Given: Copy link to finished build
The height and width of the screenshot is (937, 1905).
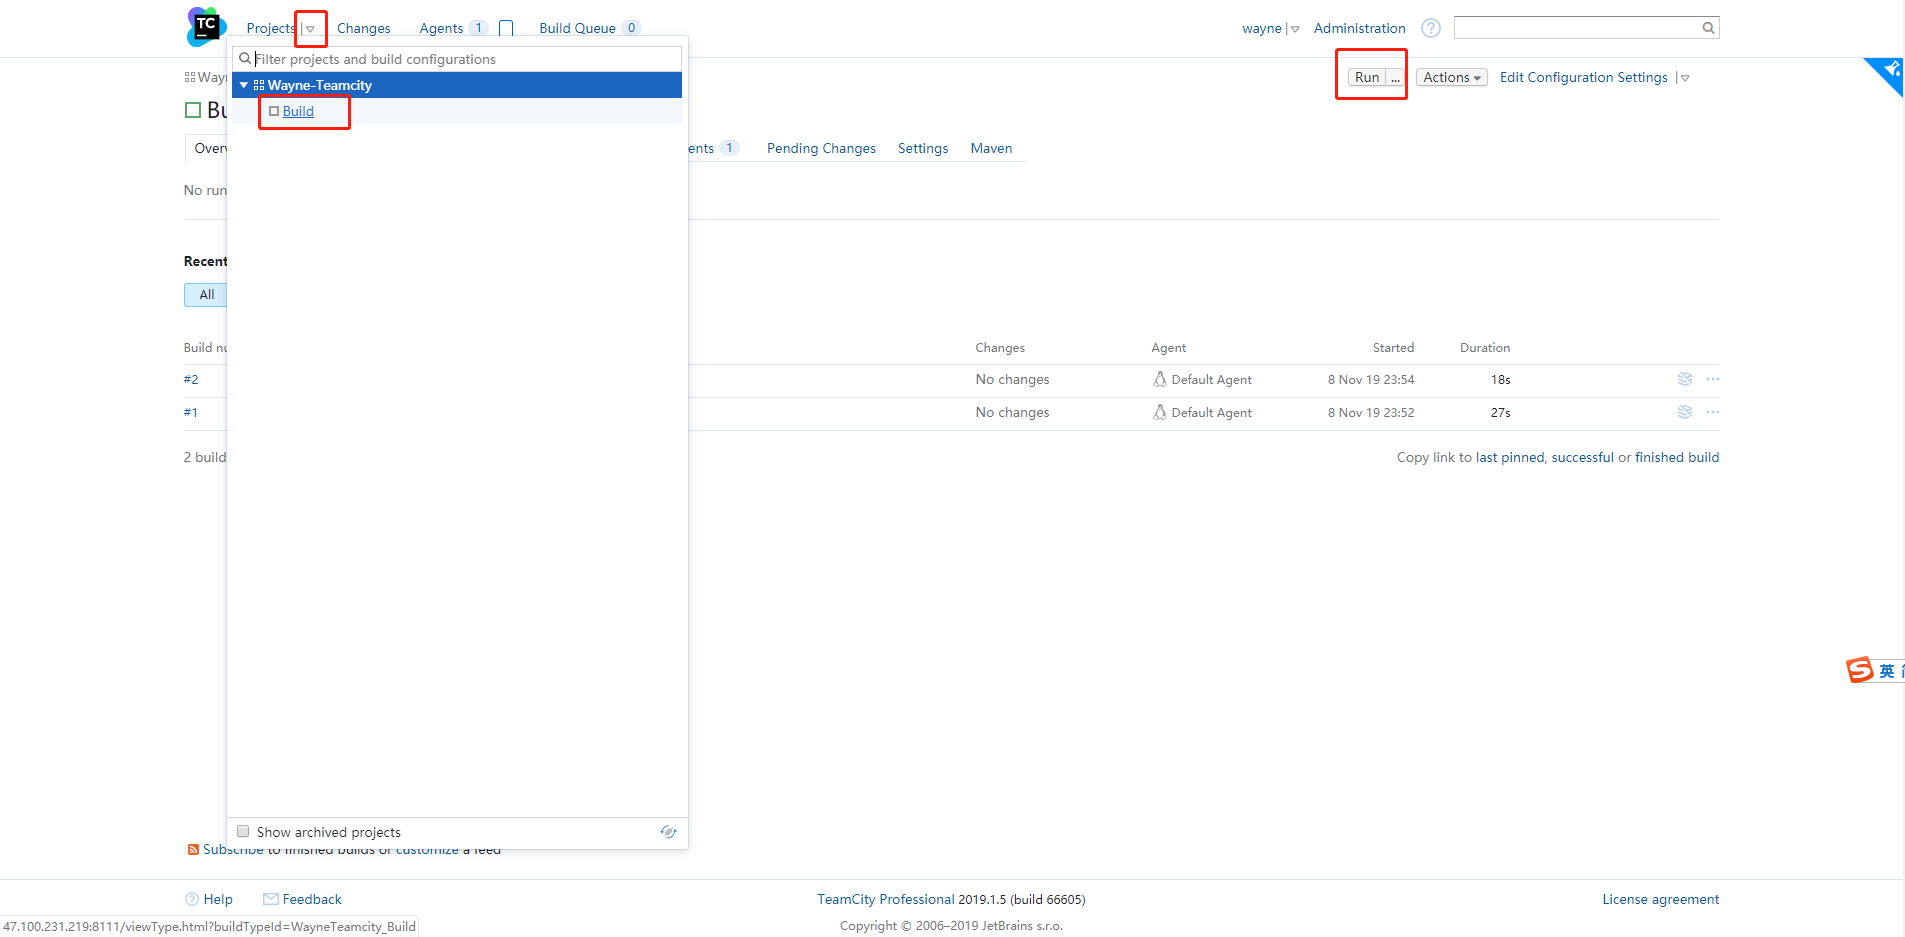Looking at the screenshot, I should pos(1677,457).
